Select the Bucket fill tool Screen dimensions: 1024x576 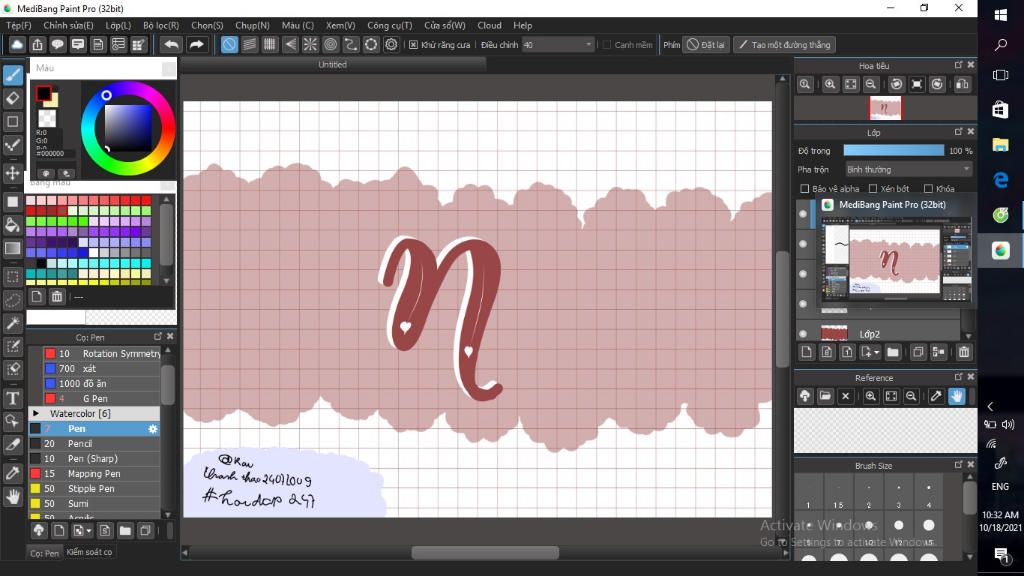point(12,225)
